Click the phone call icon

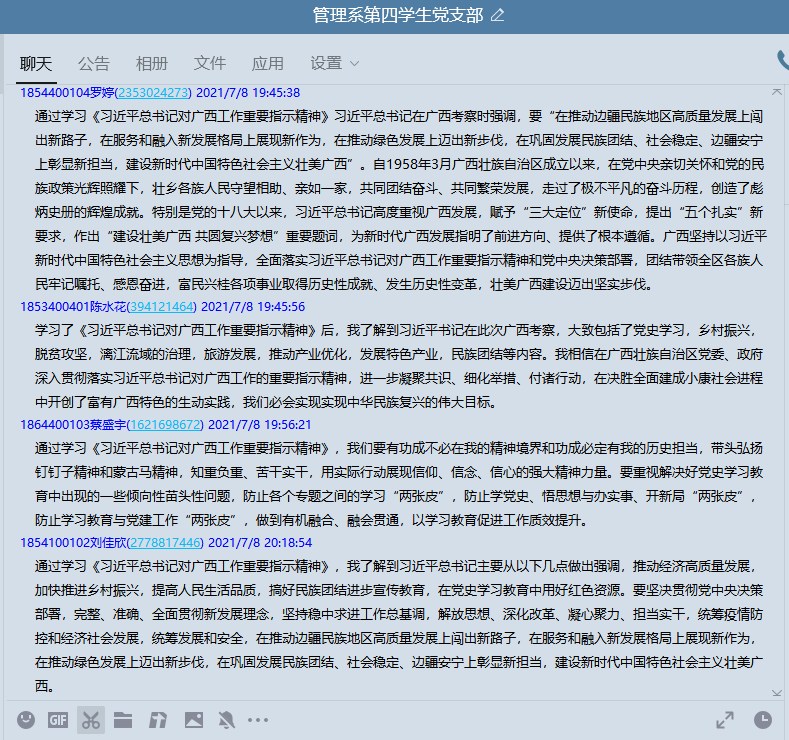pyautogui.click(x=781, y=62)
